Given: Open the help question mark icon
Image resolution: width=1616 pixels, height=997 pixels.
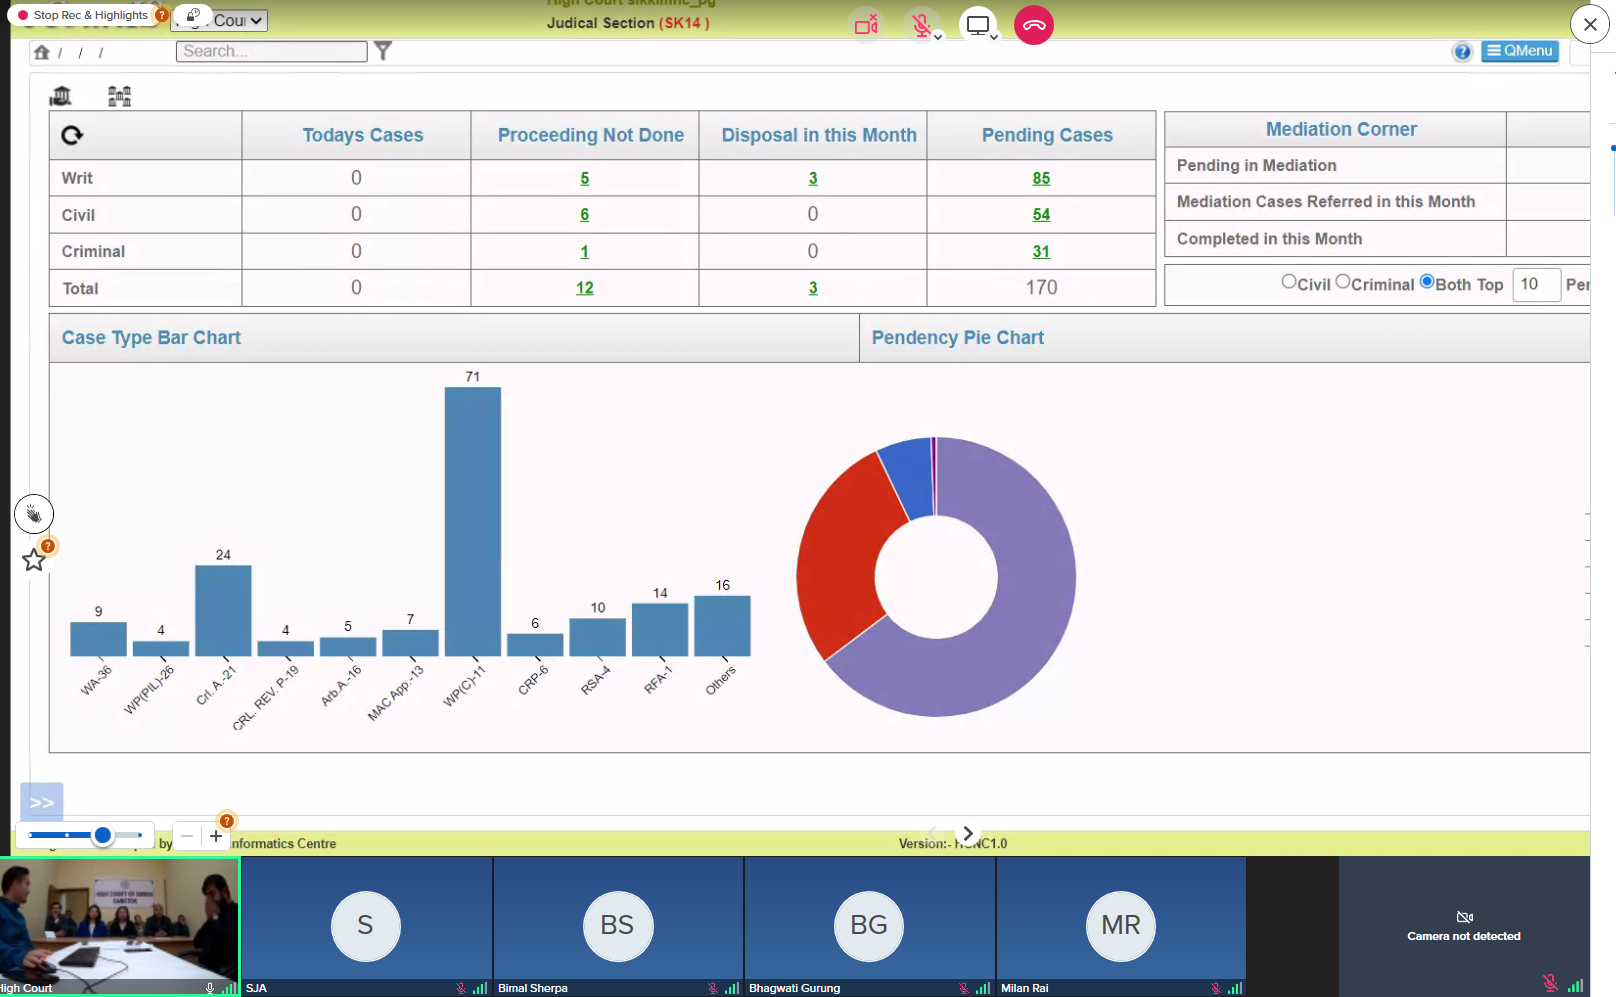Looking at the screenshot, I should pos(1462,52).
